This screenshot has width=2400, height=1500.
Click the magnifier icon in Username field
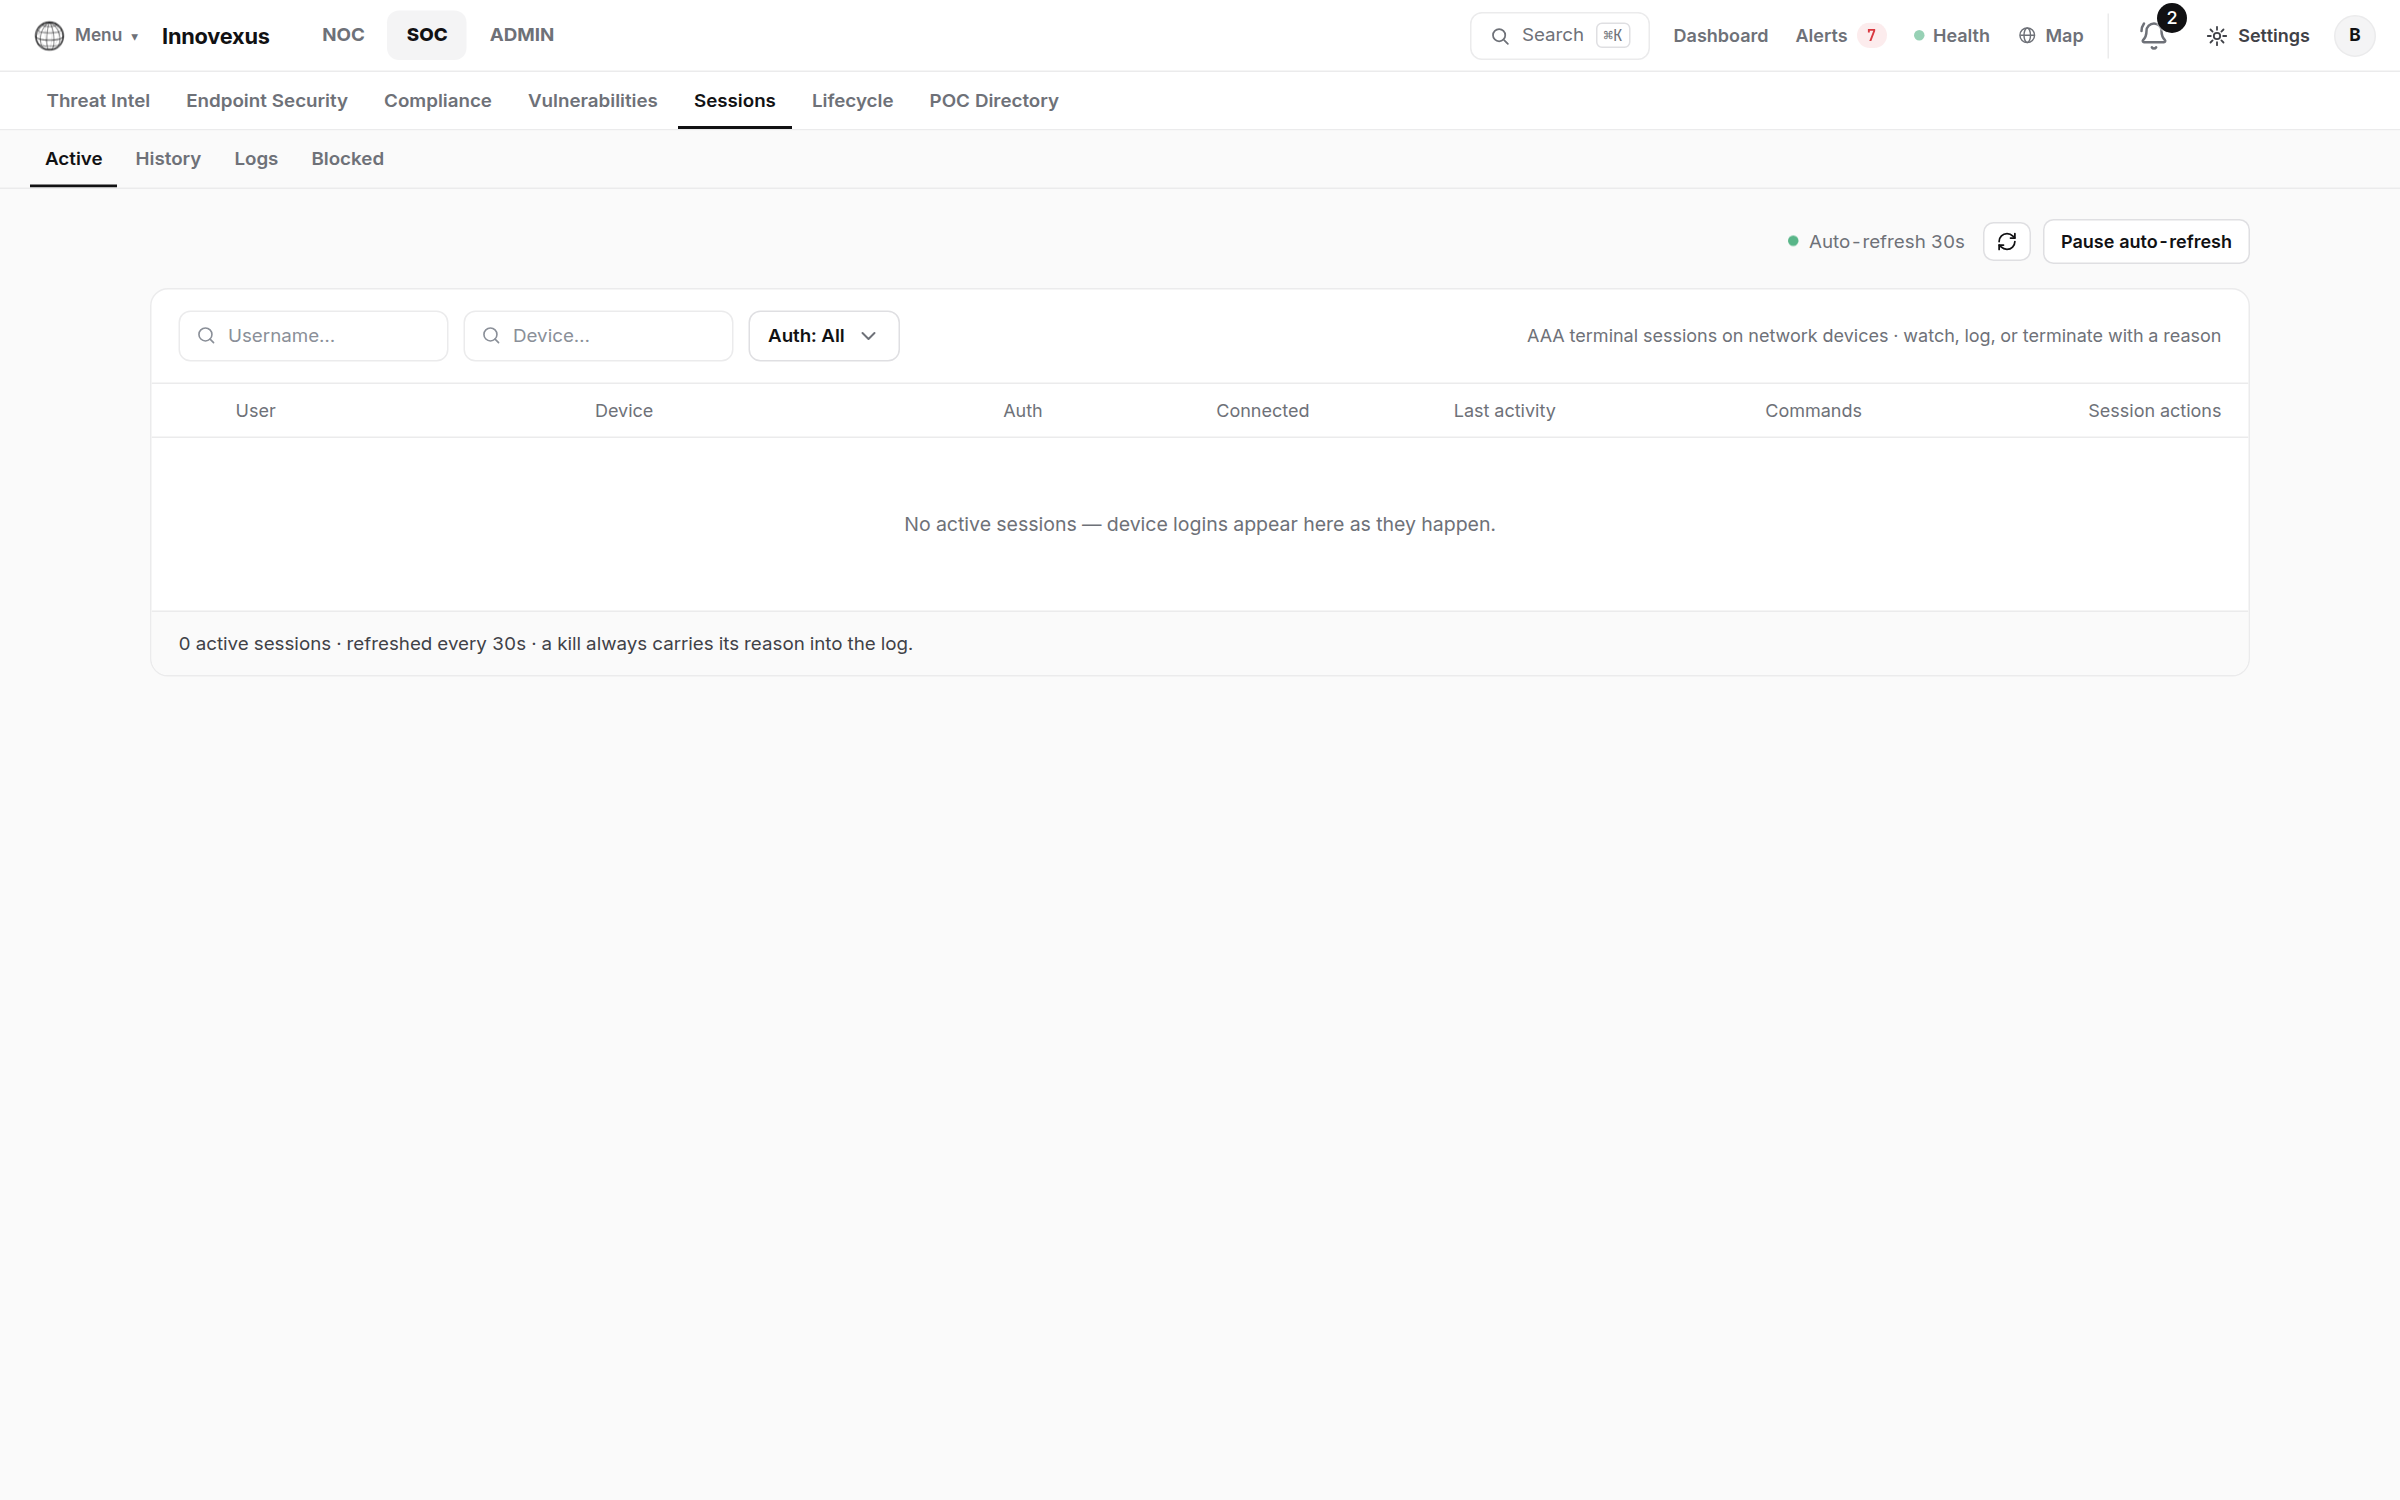click(206, 336)
